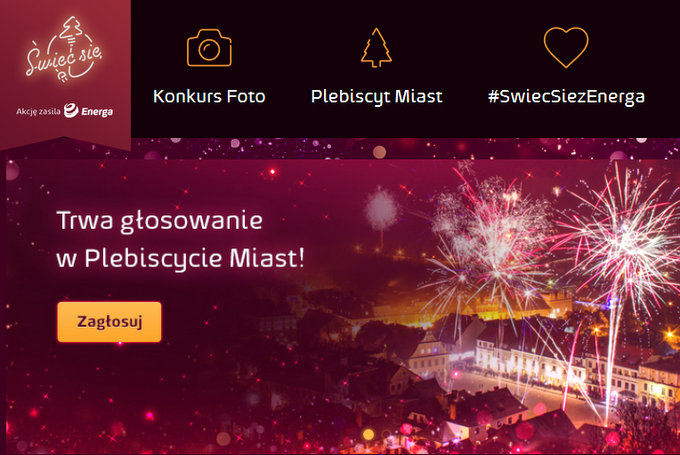Image resolution: width=680 pixels, height=455 pixels.
Task: Click the Christmas tree icon in navigation
Action: (376, 48)
